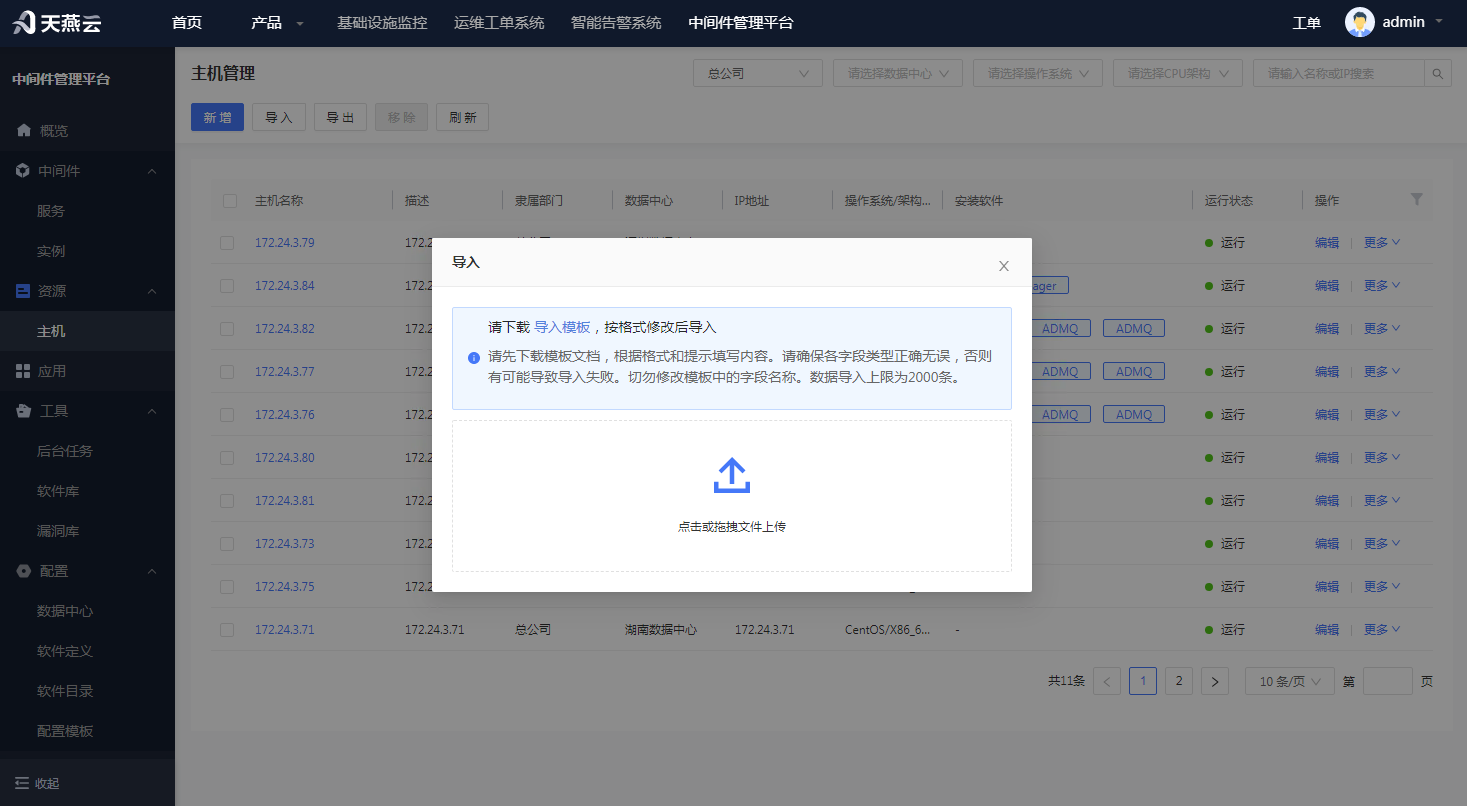Screen dimensions: 1467x806
Task: Open 实例 in the sidebar
Action: pyautogui.click(x=51, y=251)
